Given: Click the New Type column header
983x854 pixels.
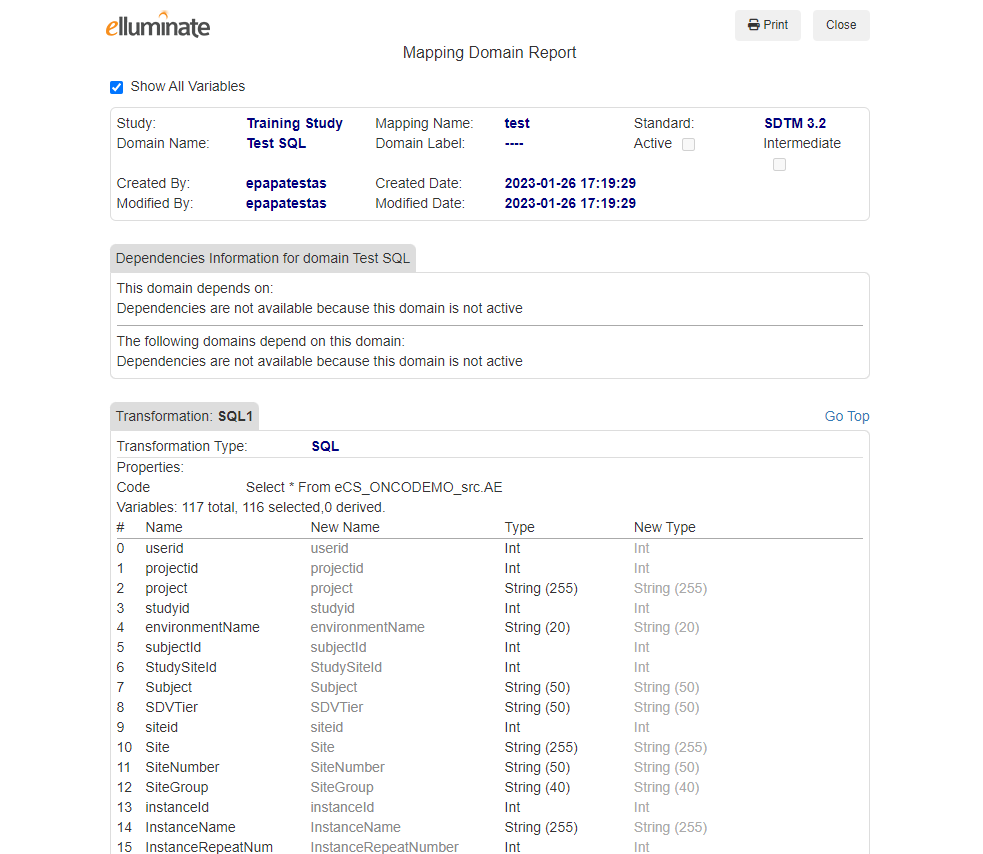Looking at the screenshot, I should coord(665,527).
